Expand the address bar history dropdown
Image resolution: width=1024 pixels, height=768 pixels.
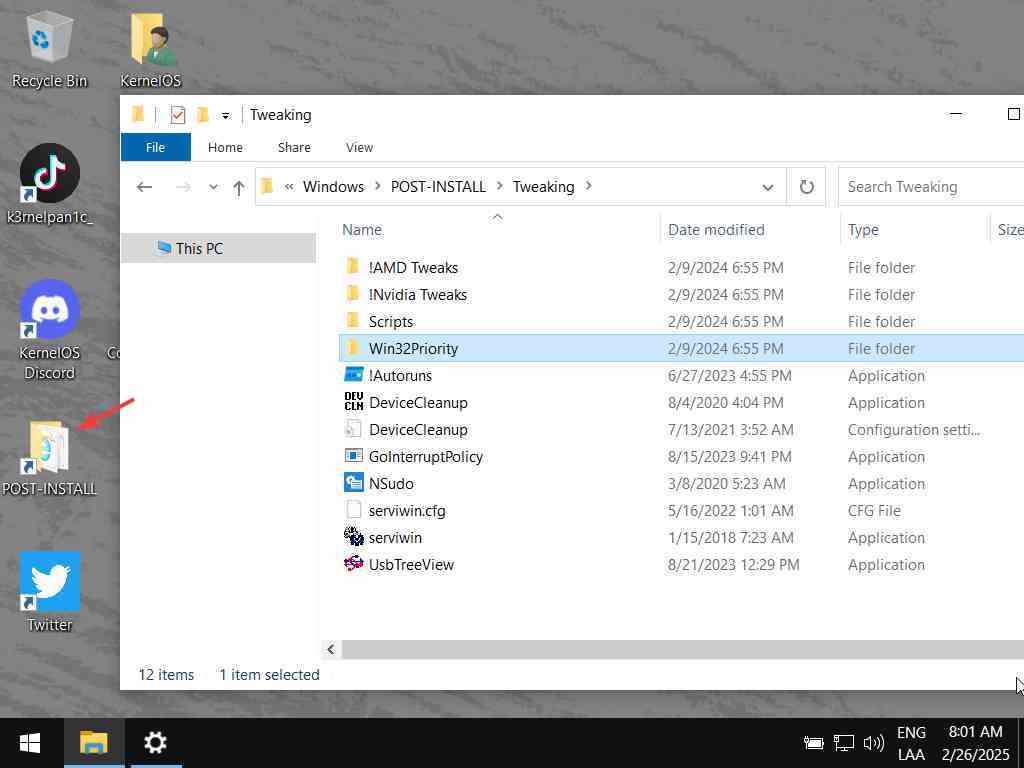coord(768,187)
